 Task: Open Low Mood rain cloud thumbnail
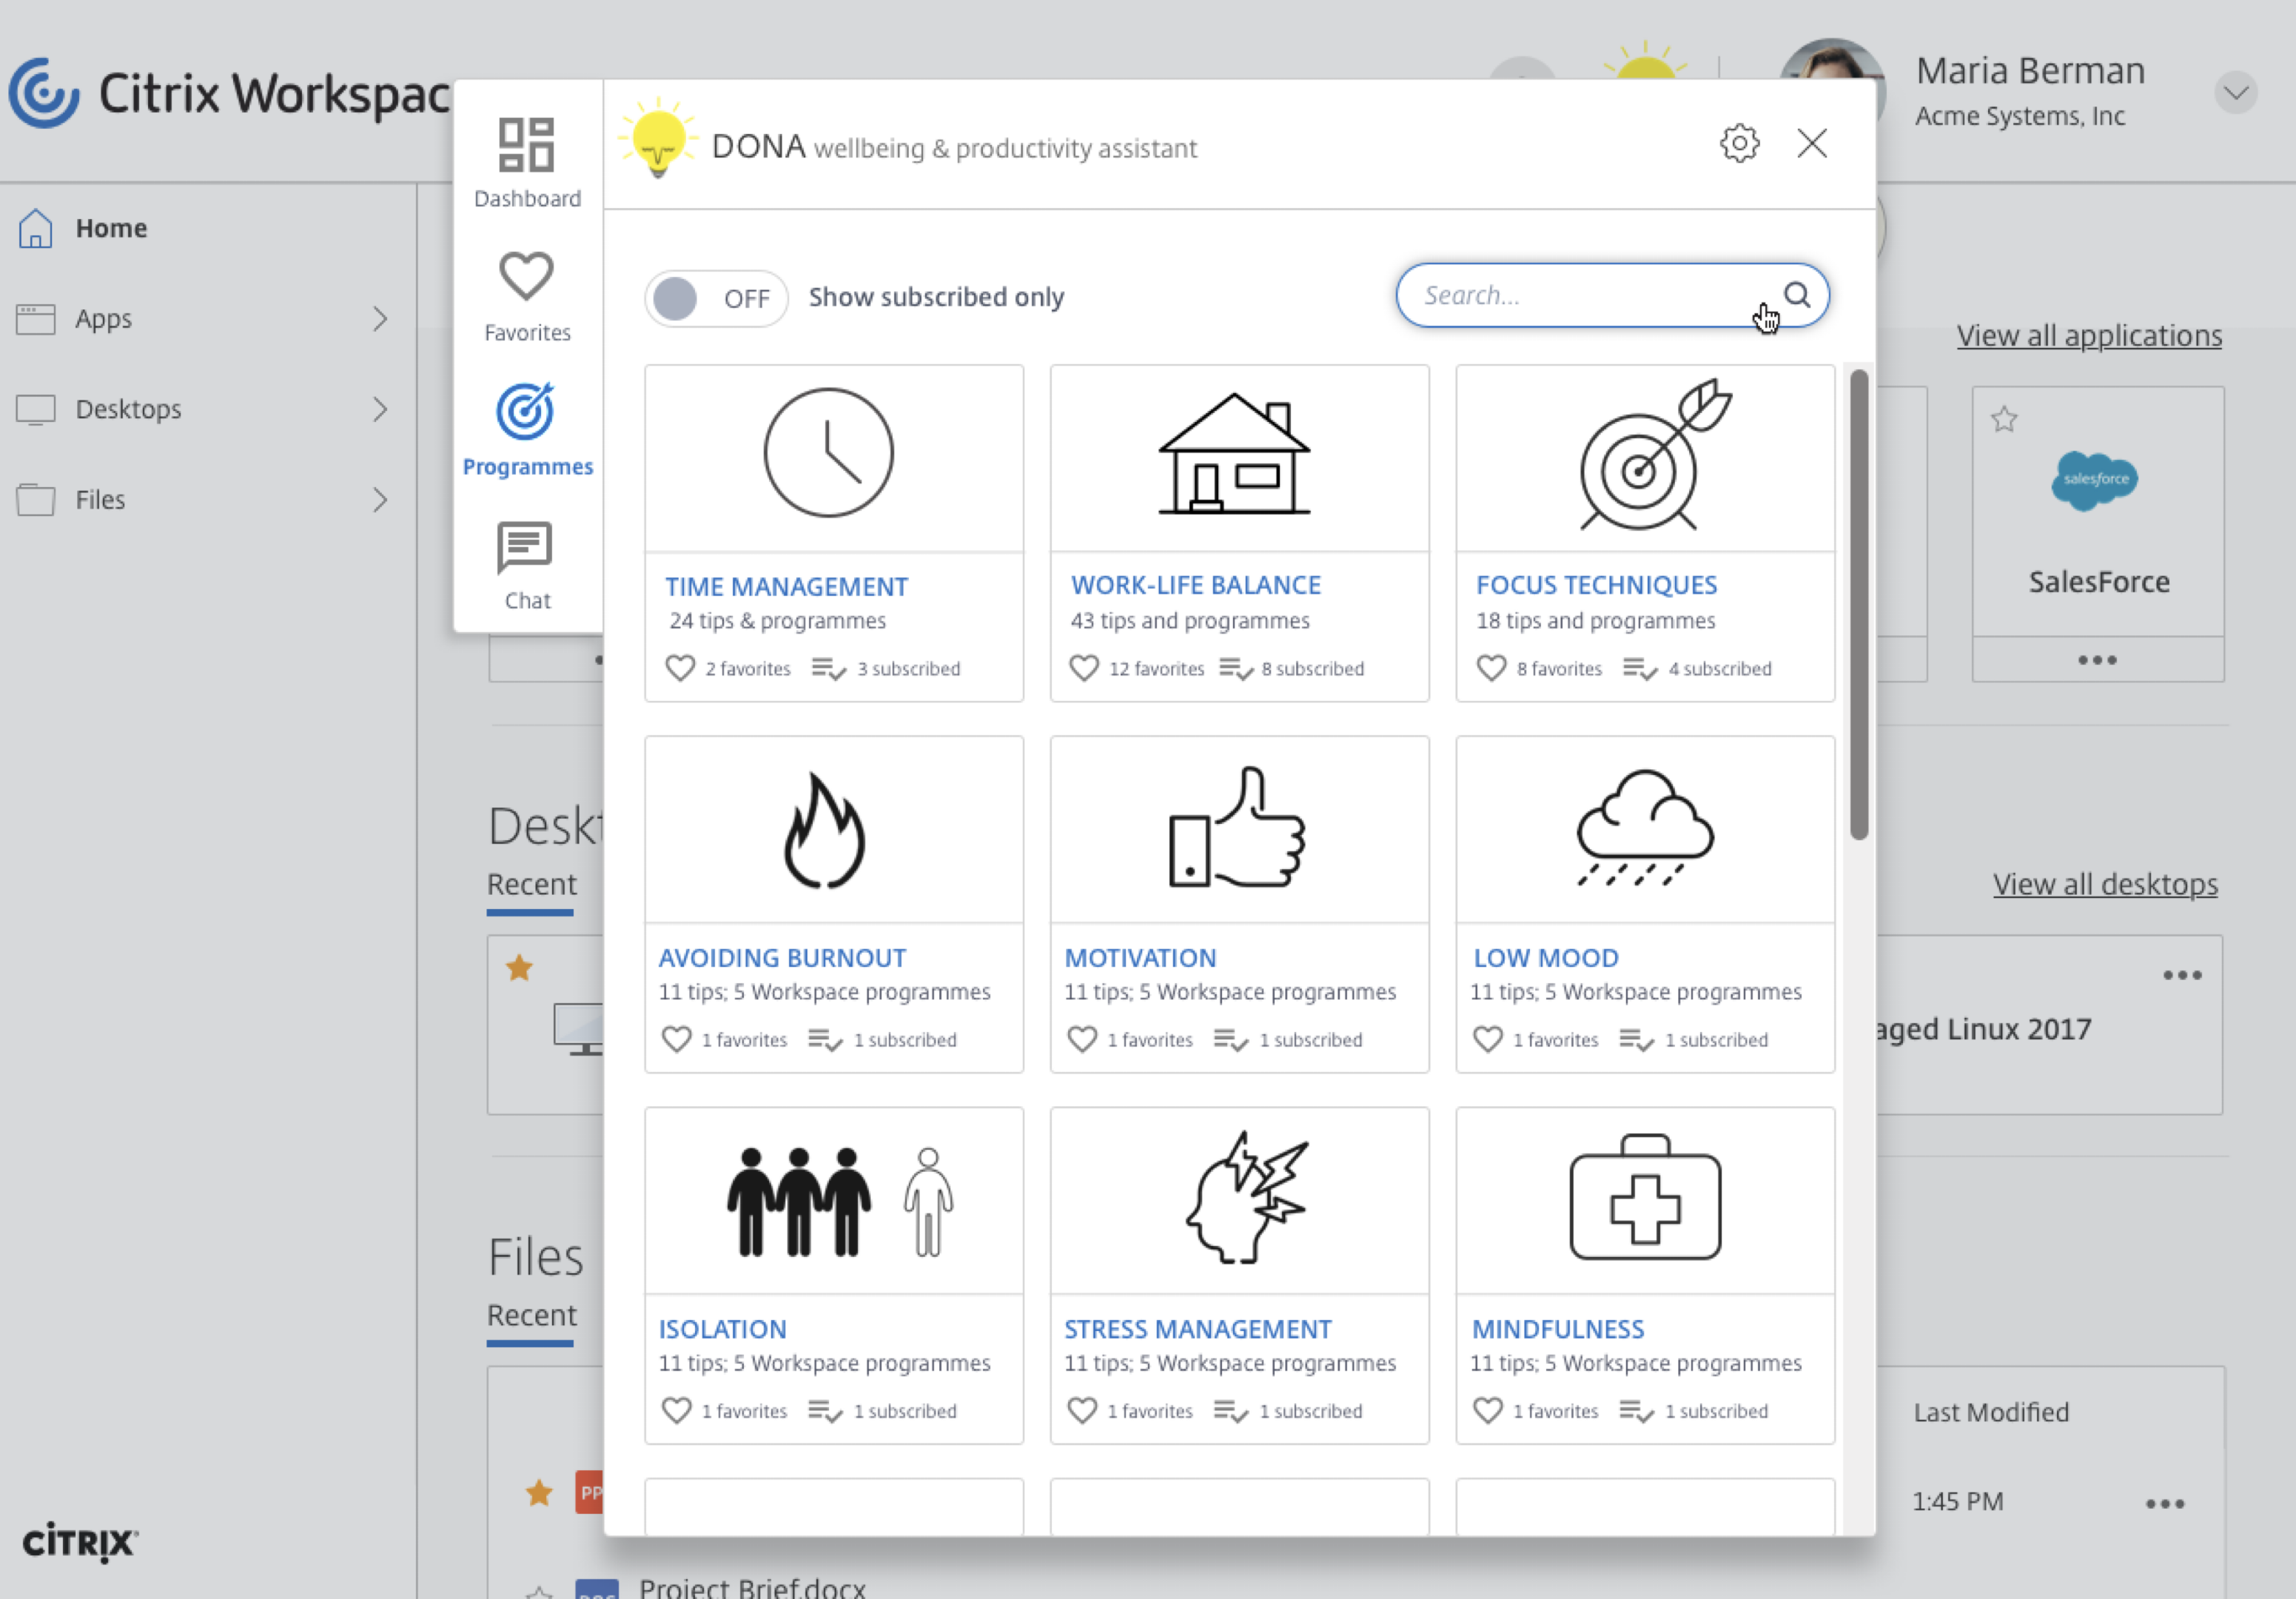click(x=1645, y=829)
